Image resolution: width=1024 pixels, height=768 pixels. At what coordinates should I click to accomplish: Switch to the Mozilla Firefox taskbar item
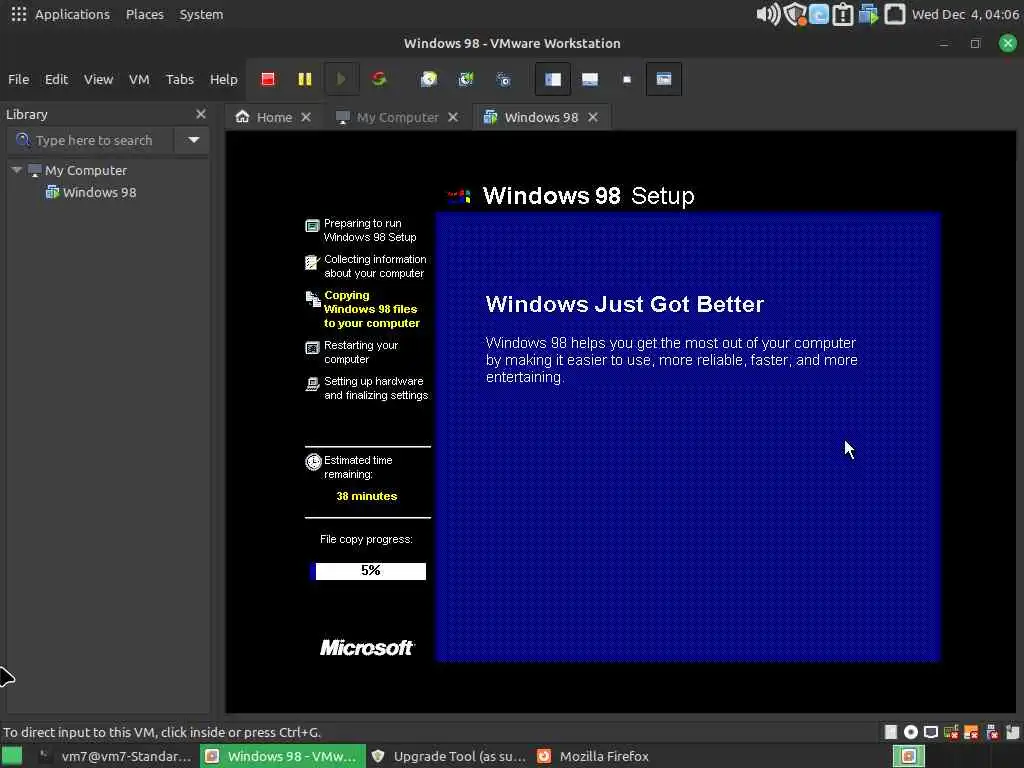[x=593, y=756]
